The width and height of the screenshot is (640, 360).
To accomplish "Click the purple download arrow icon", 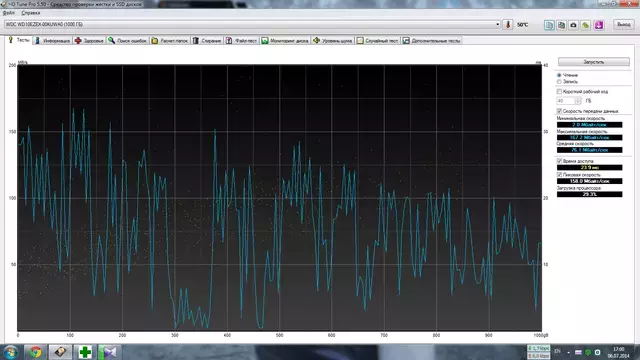I will click(x=598, y=25).
